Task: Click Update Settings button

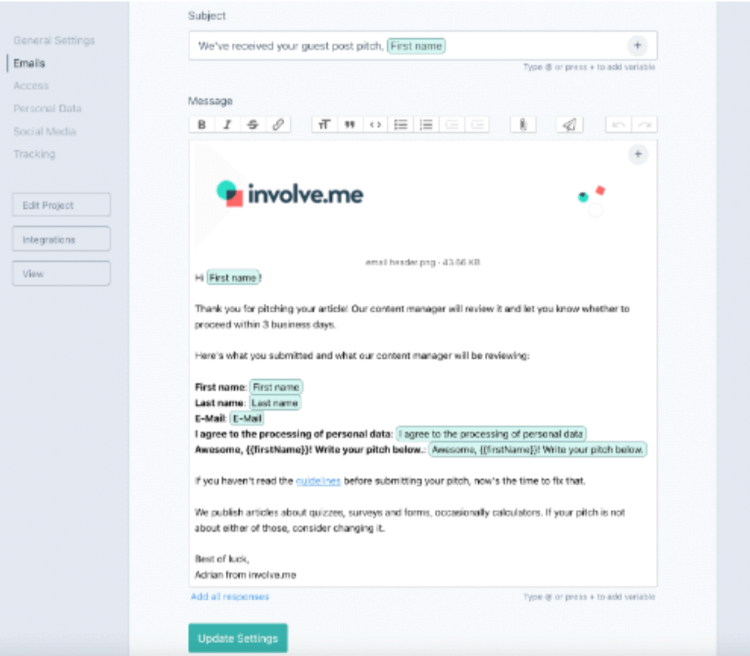Action: point(238,638)
